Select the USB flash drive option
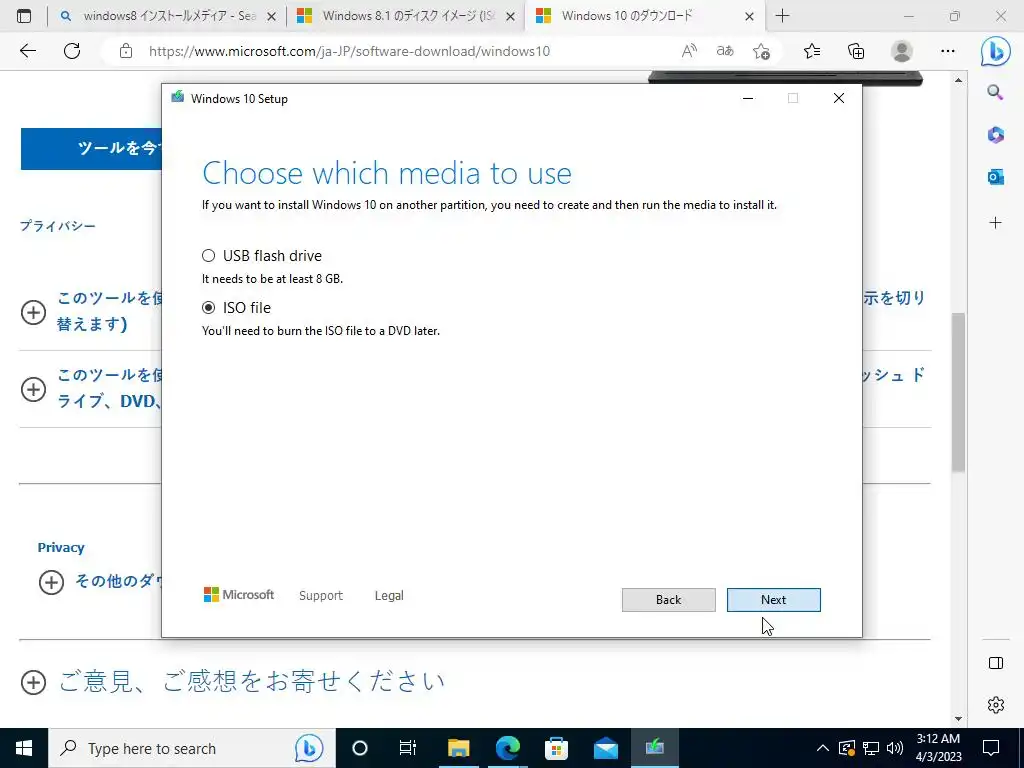The width and height of the screenshot is (1024, 768). 208,255
